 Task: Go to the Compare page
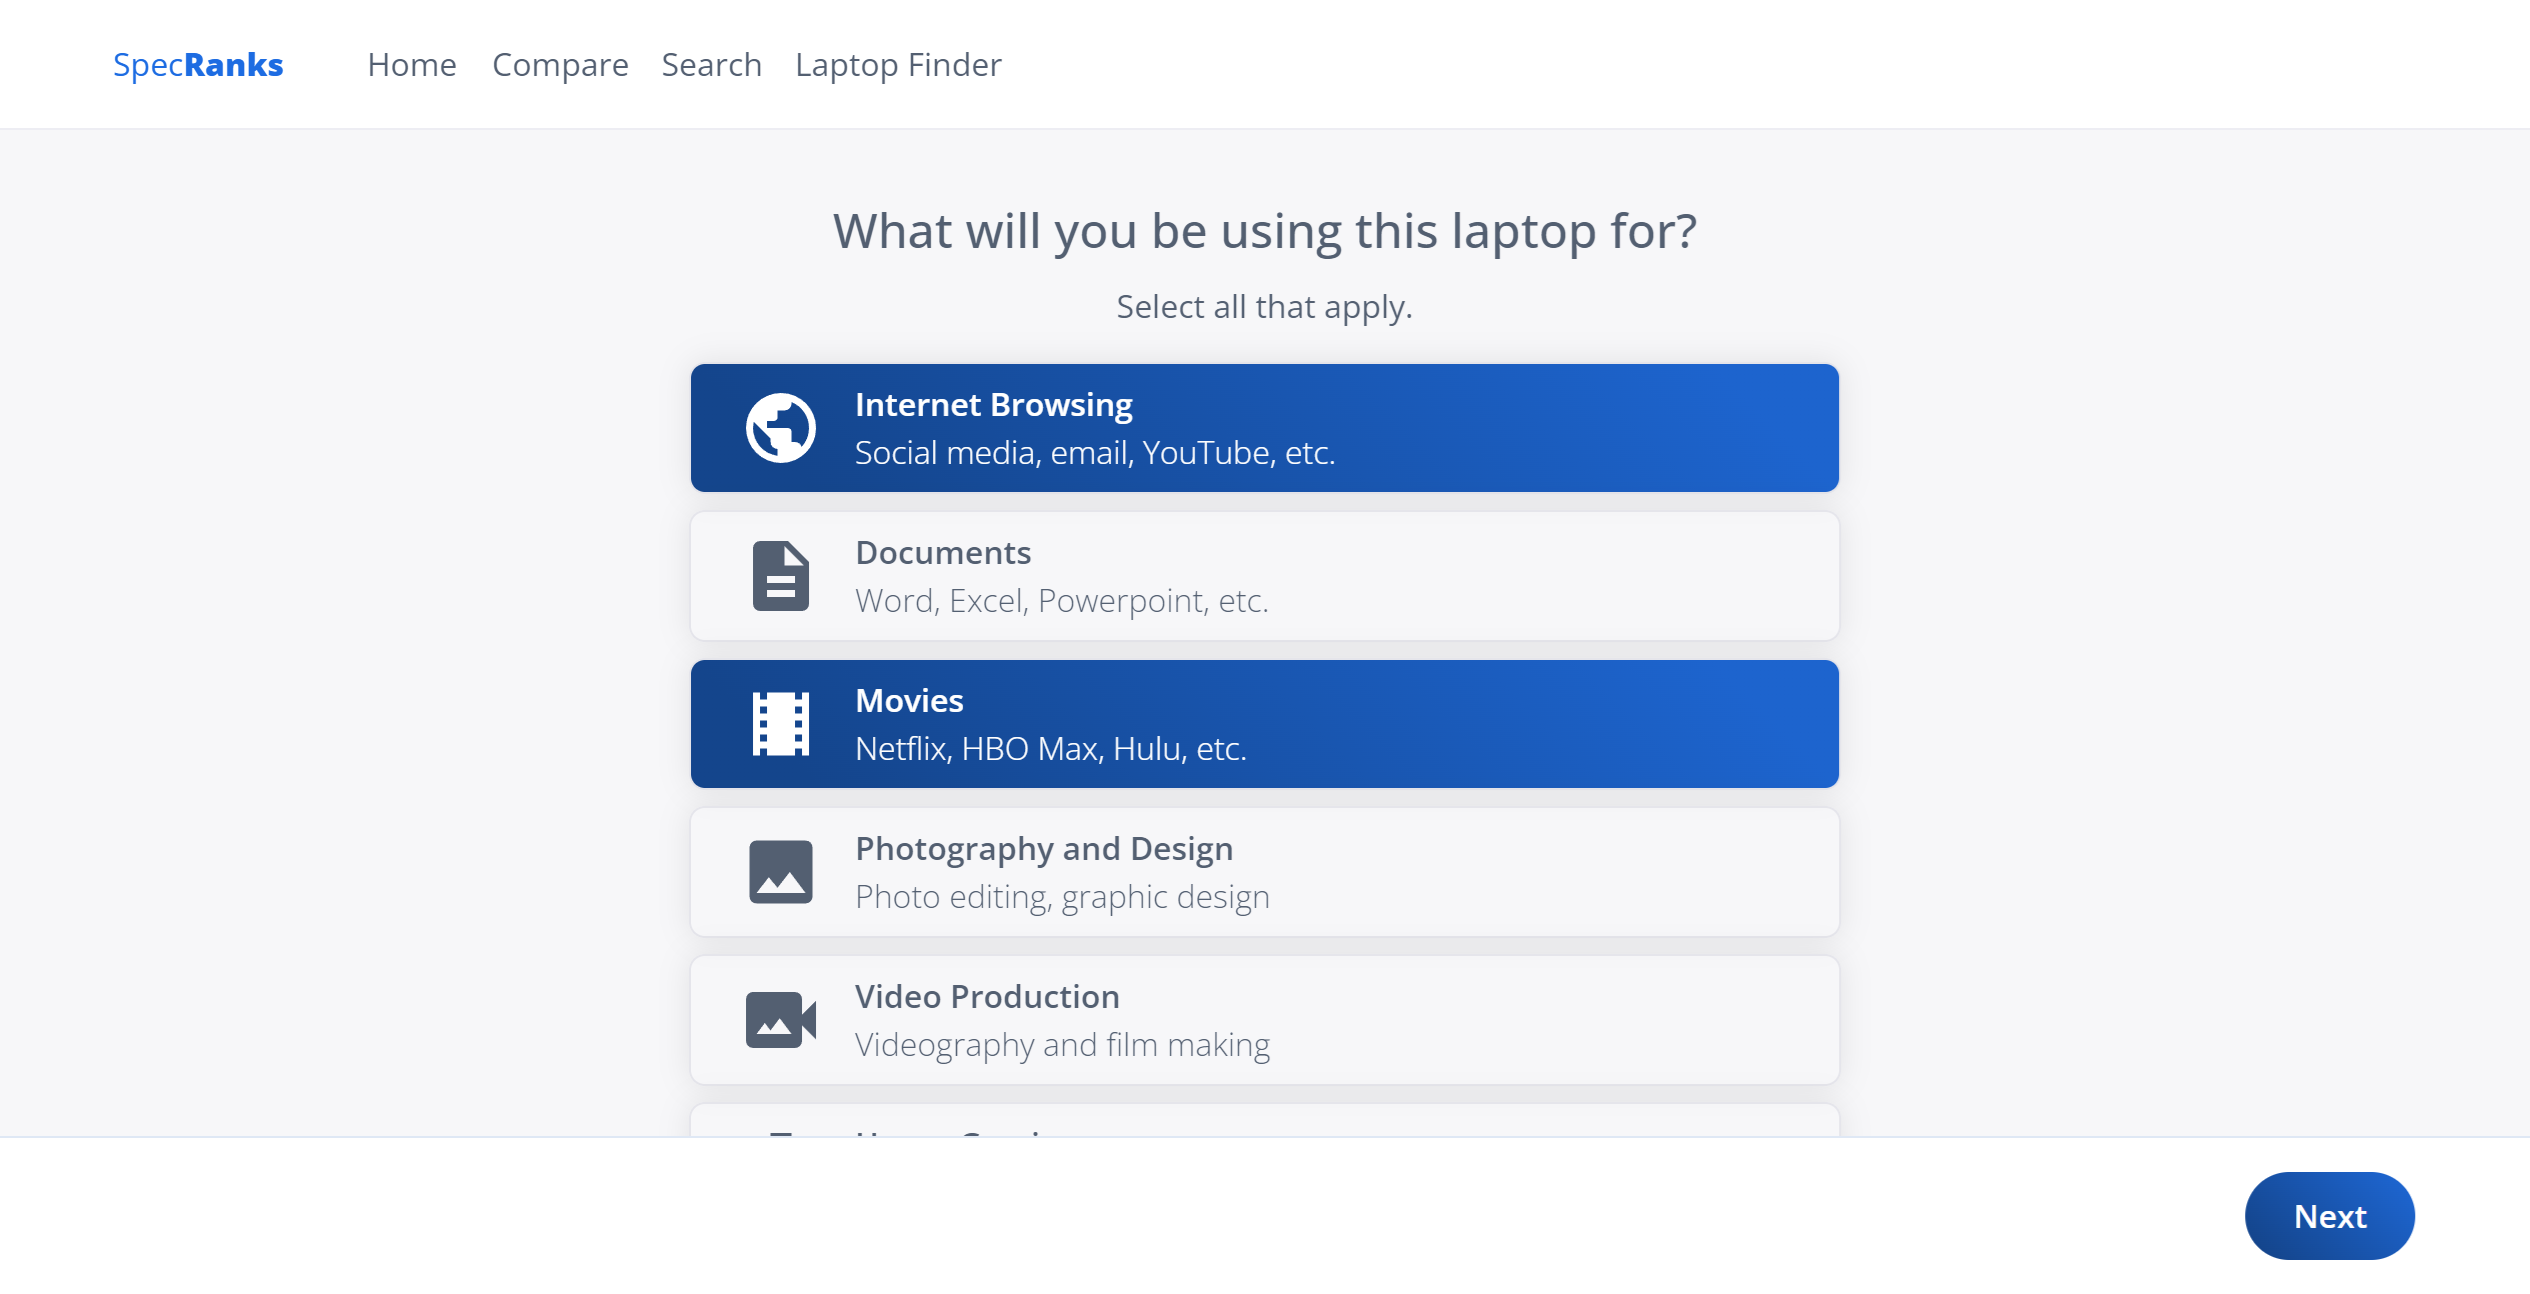[560, 65]
